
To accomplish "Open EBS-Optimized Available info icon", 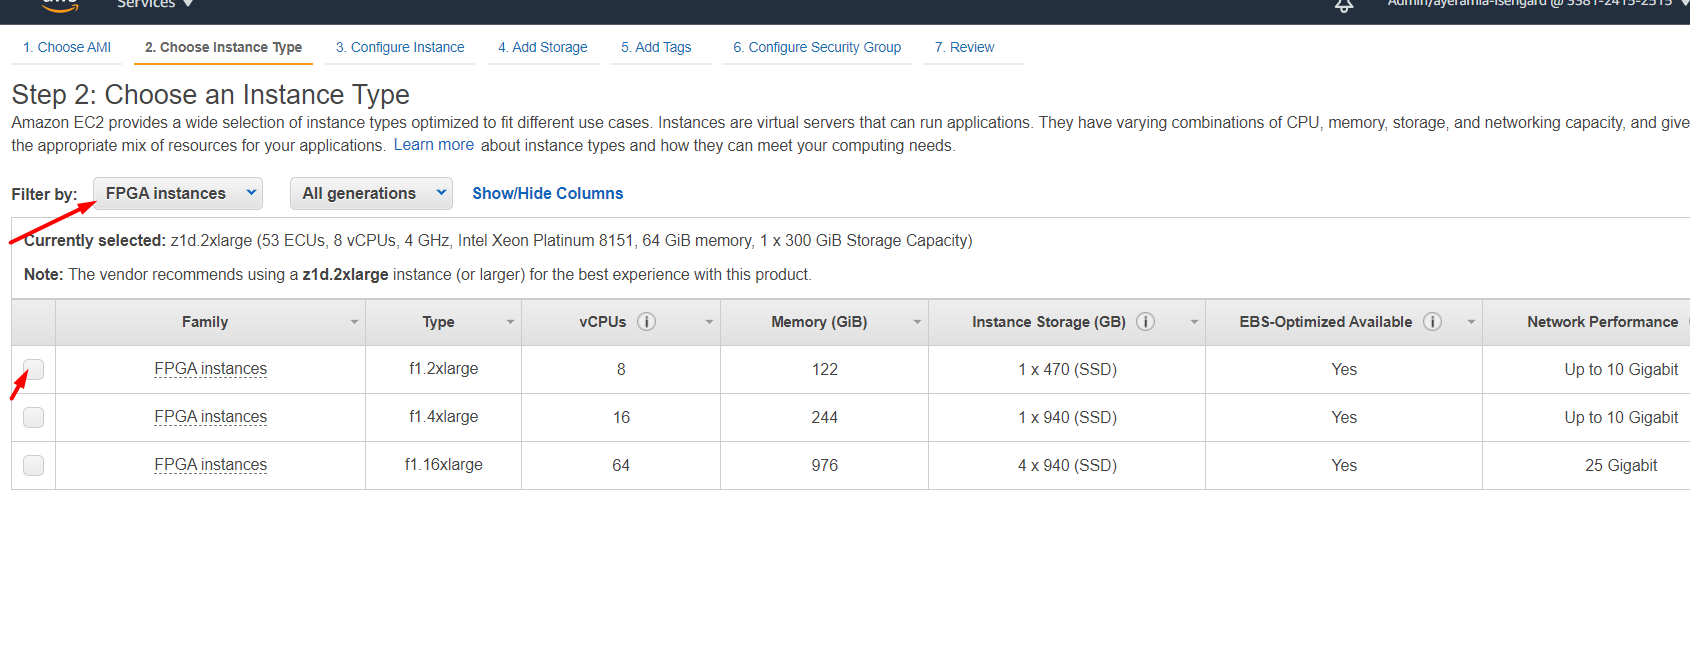I will tap(1433, 322).
